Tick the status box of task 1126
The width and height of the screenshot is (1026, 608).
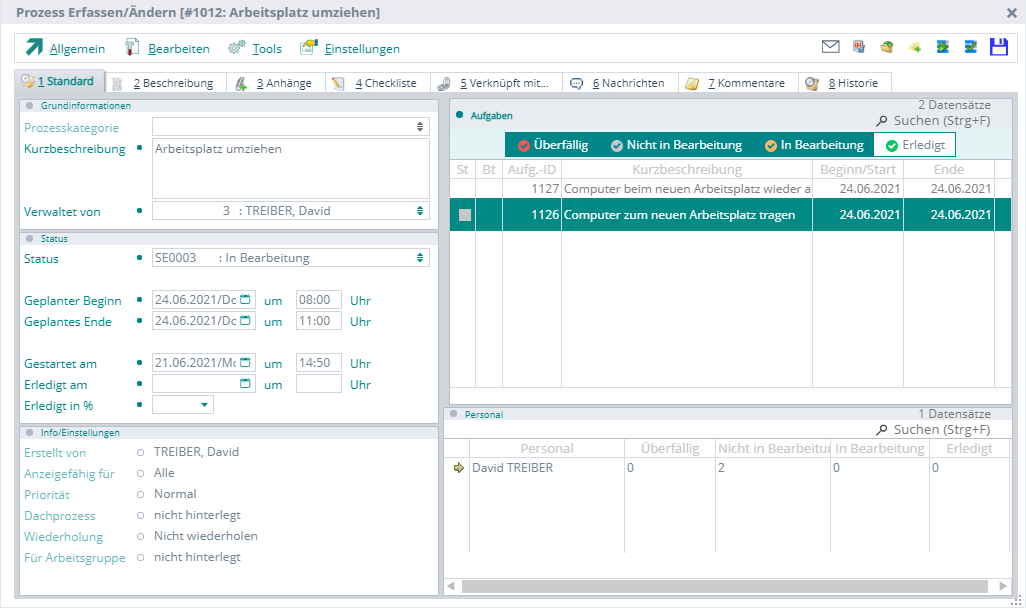point(464,215)
